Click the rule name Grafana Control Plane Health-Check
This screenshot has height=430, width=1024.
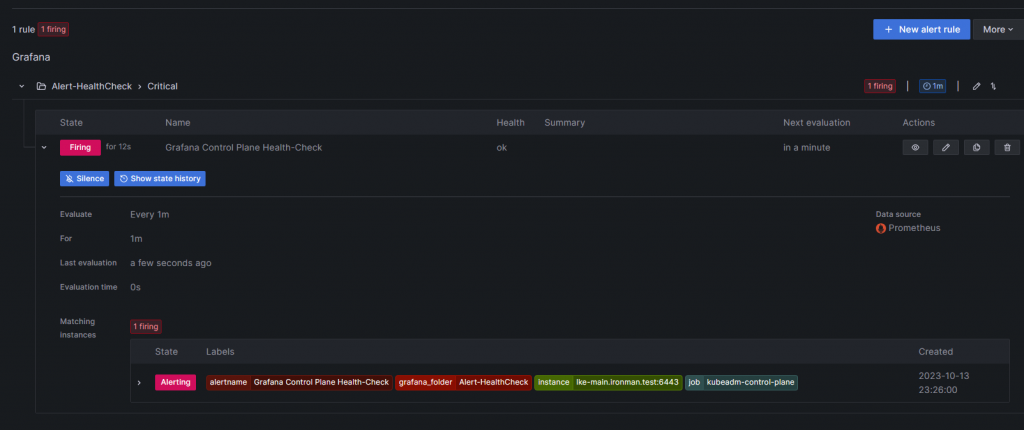[244, 148]
